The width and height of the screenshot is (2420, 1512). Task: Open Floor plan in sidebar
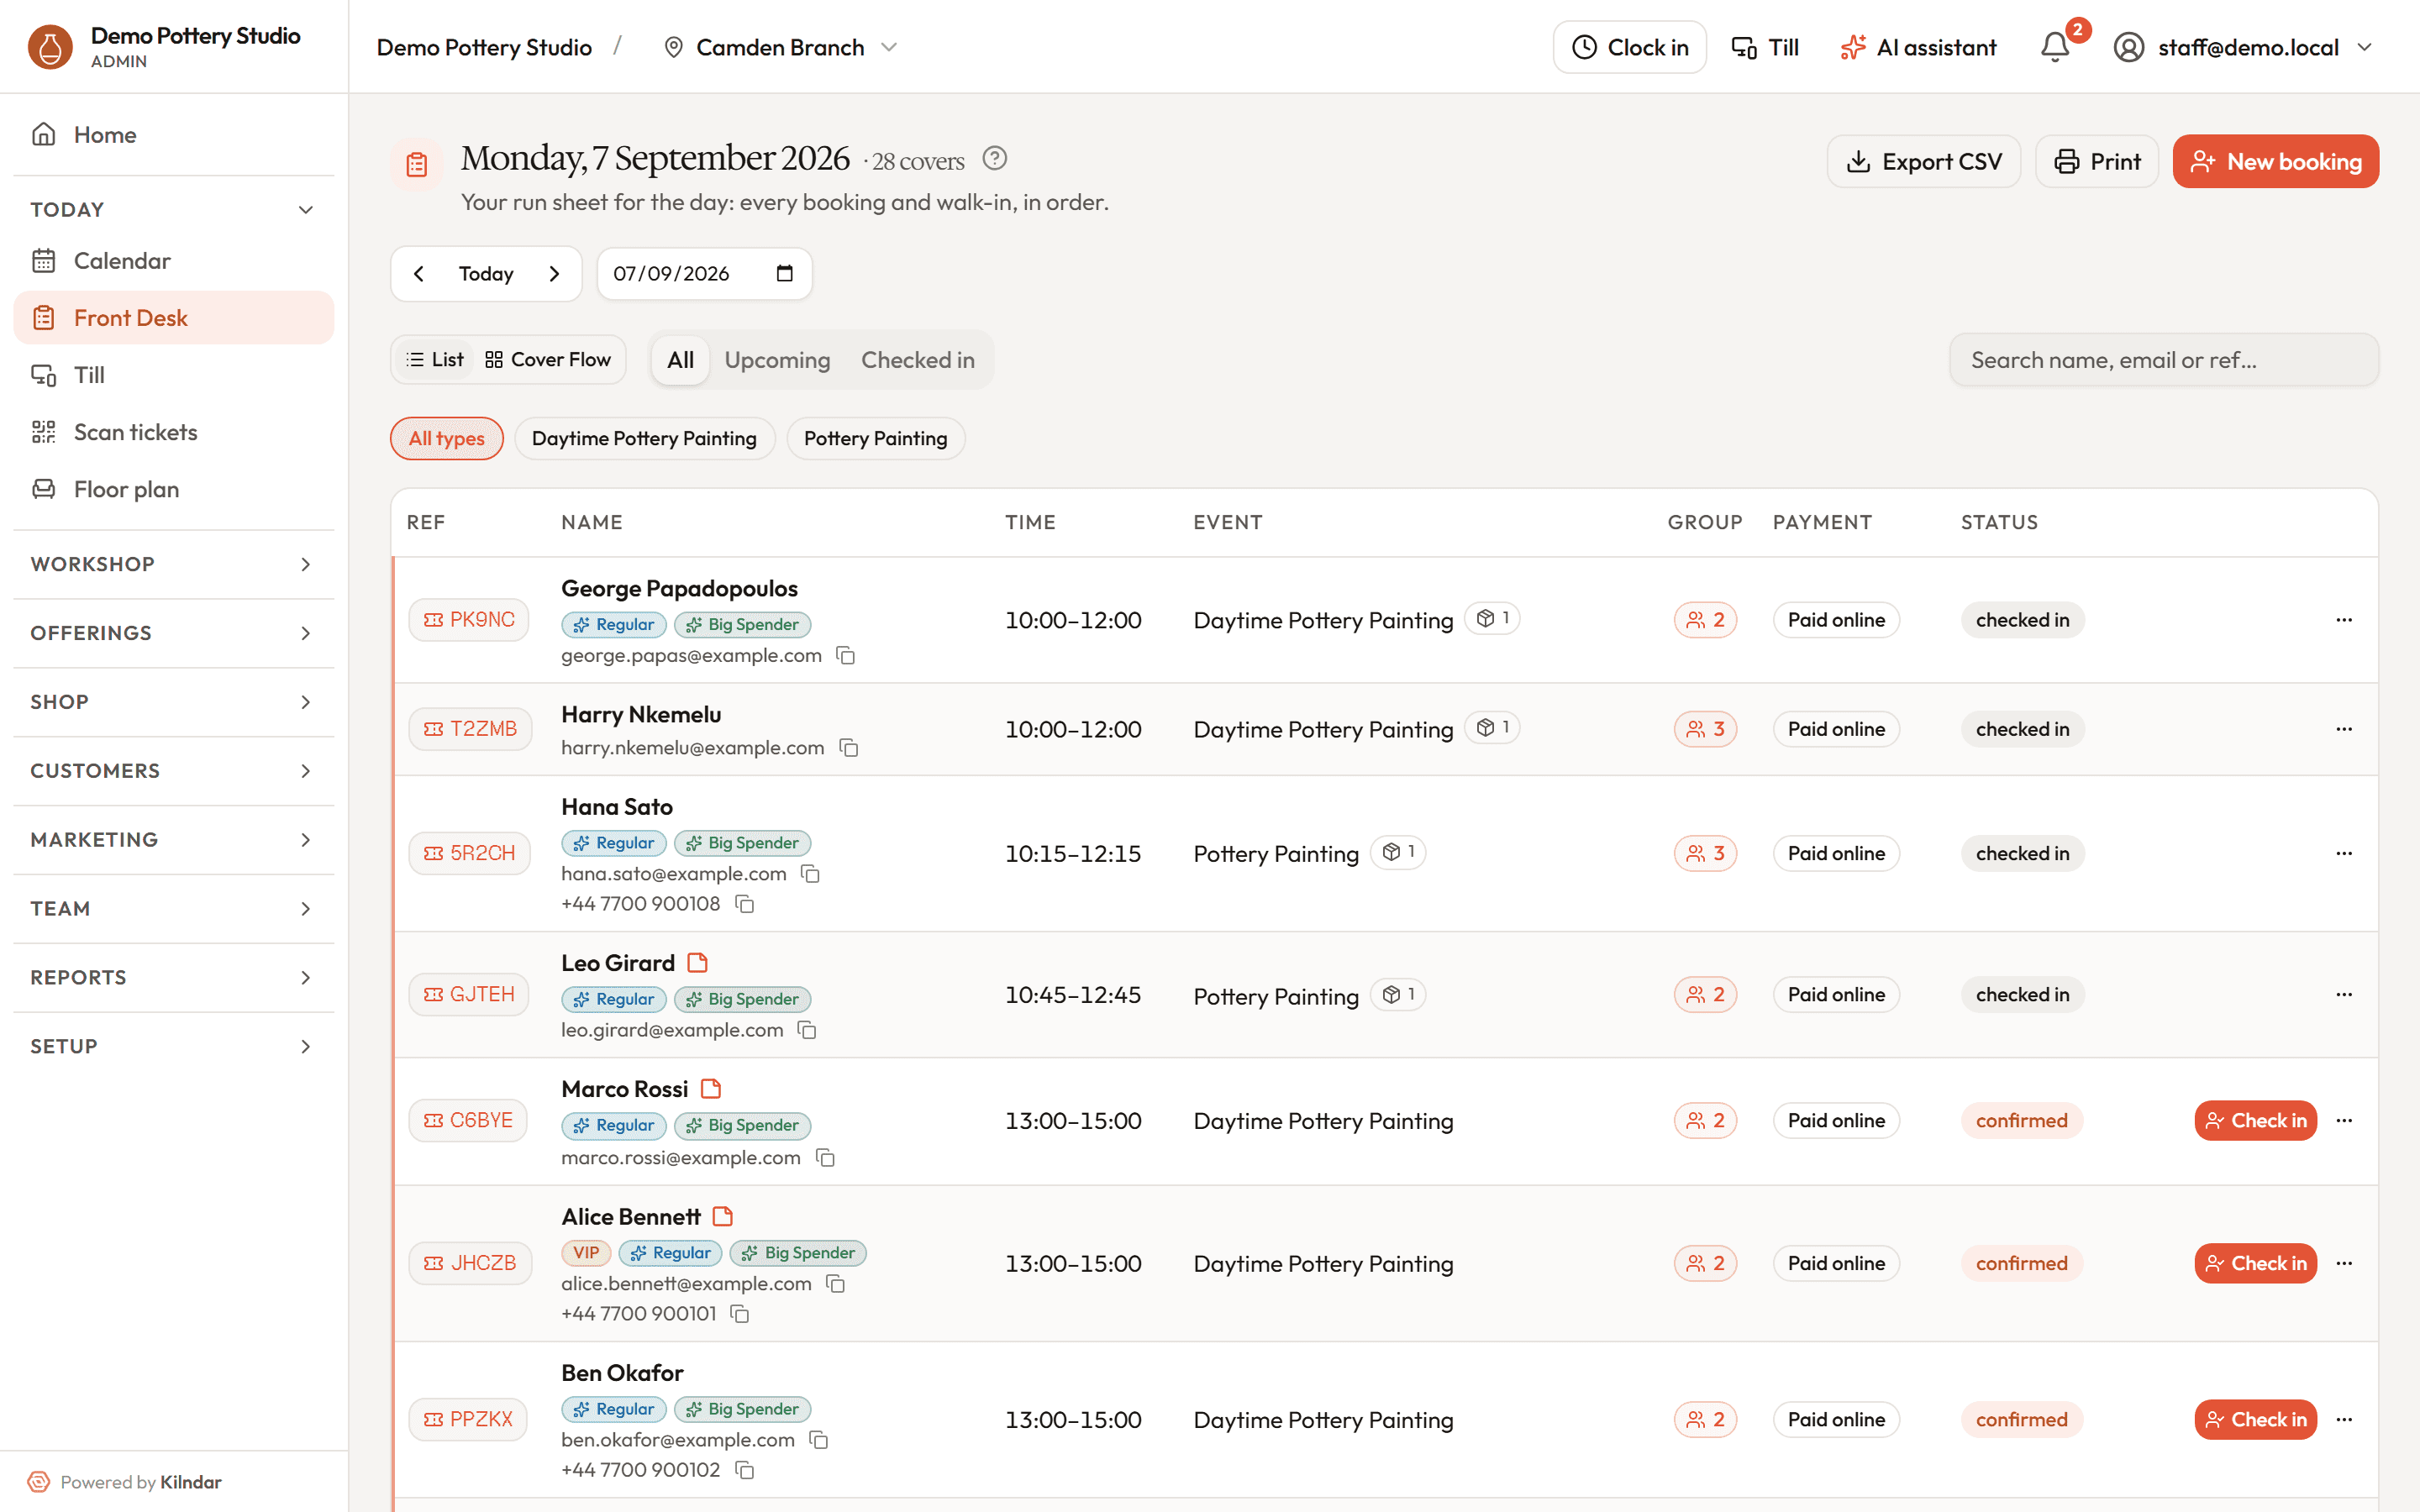coord(173,489)
